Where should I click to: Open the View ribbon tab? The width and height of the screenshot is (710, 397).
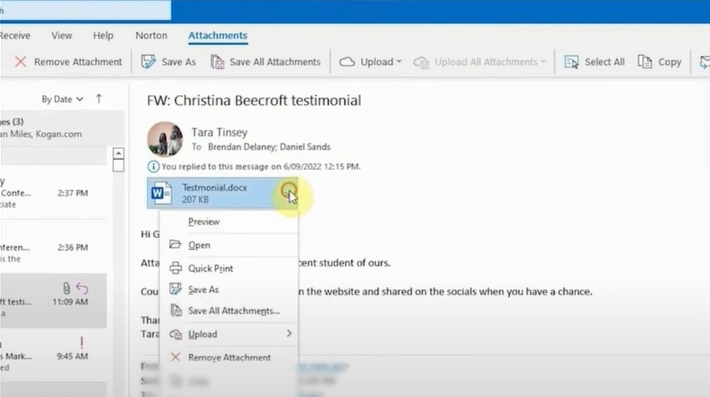62,35
